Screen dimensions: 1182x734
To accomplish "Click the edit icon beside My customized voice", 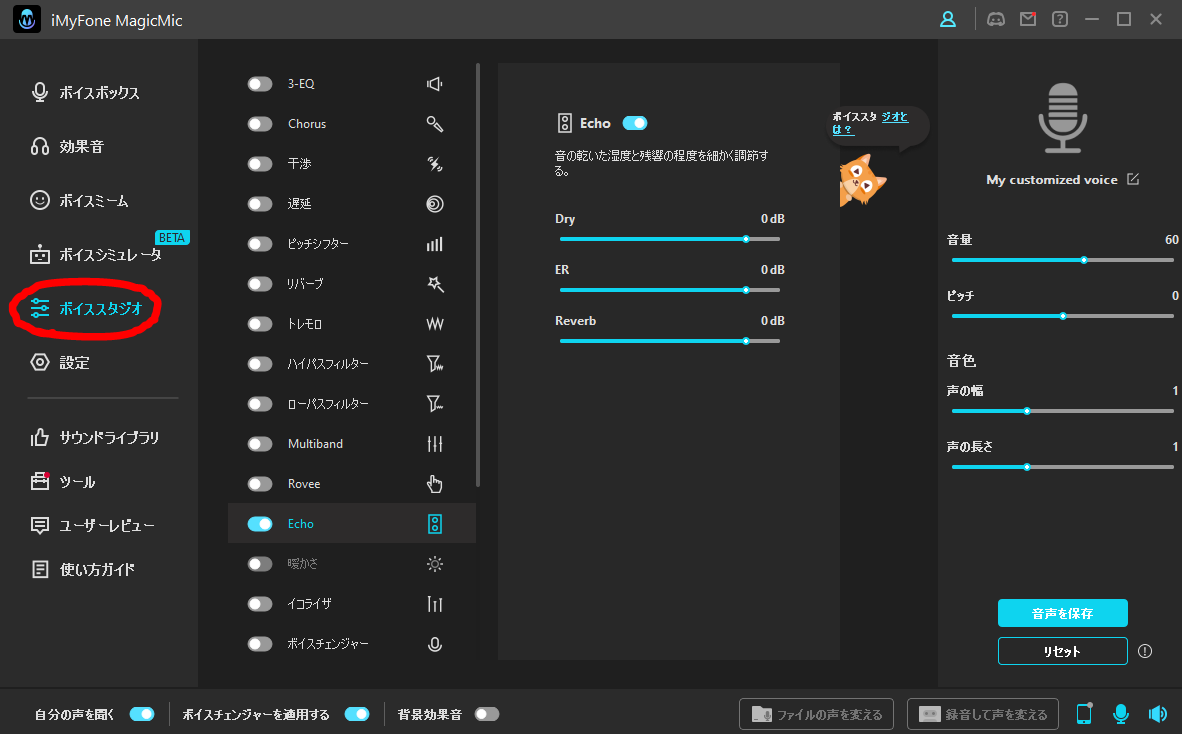I will (1133, 179).
